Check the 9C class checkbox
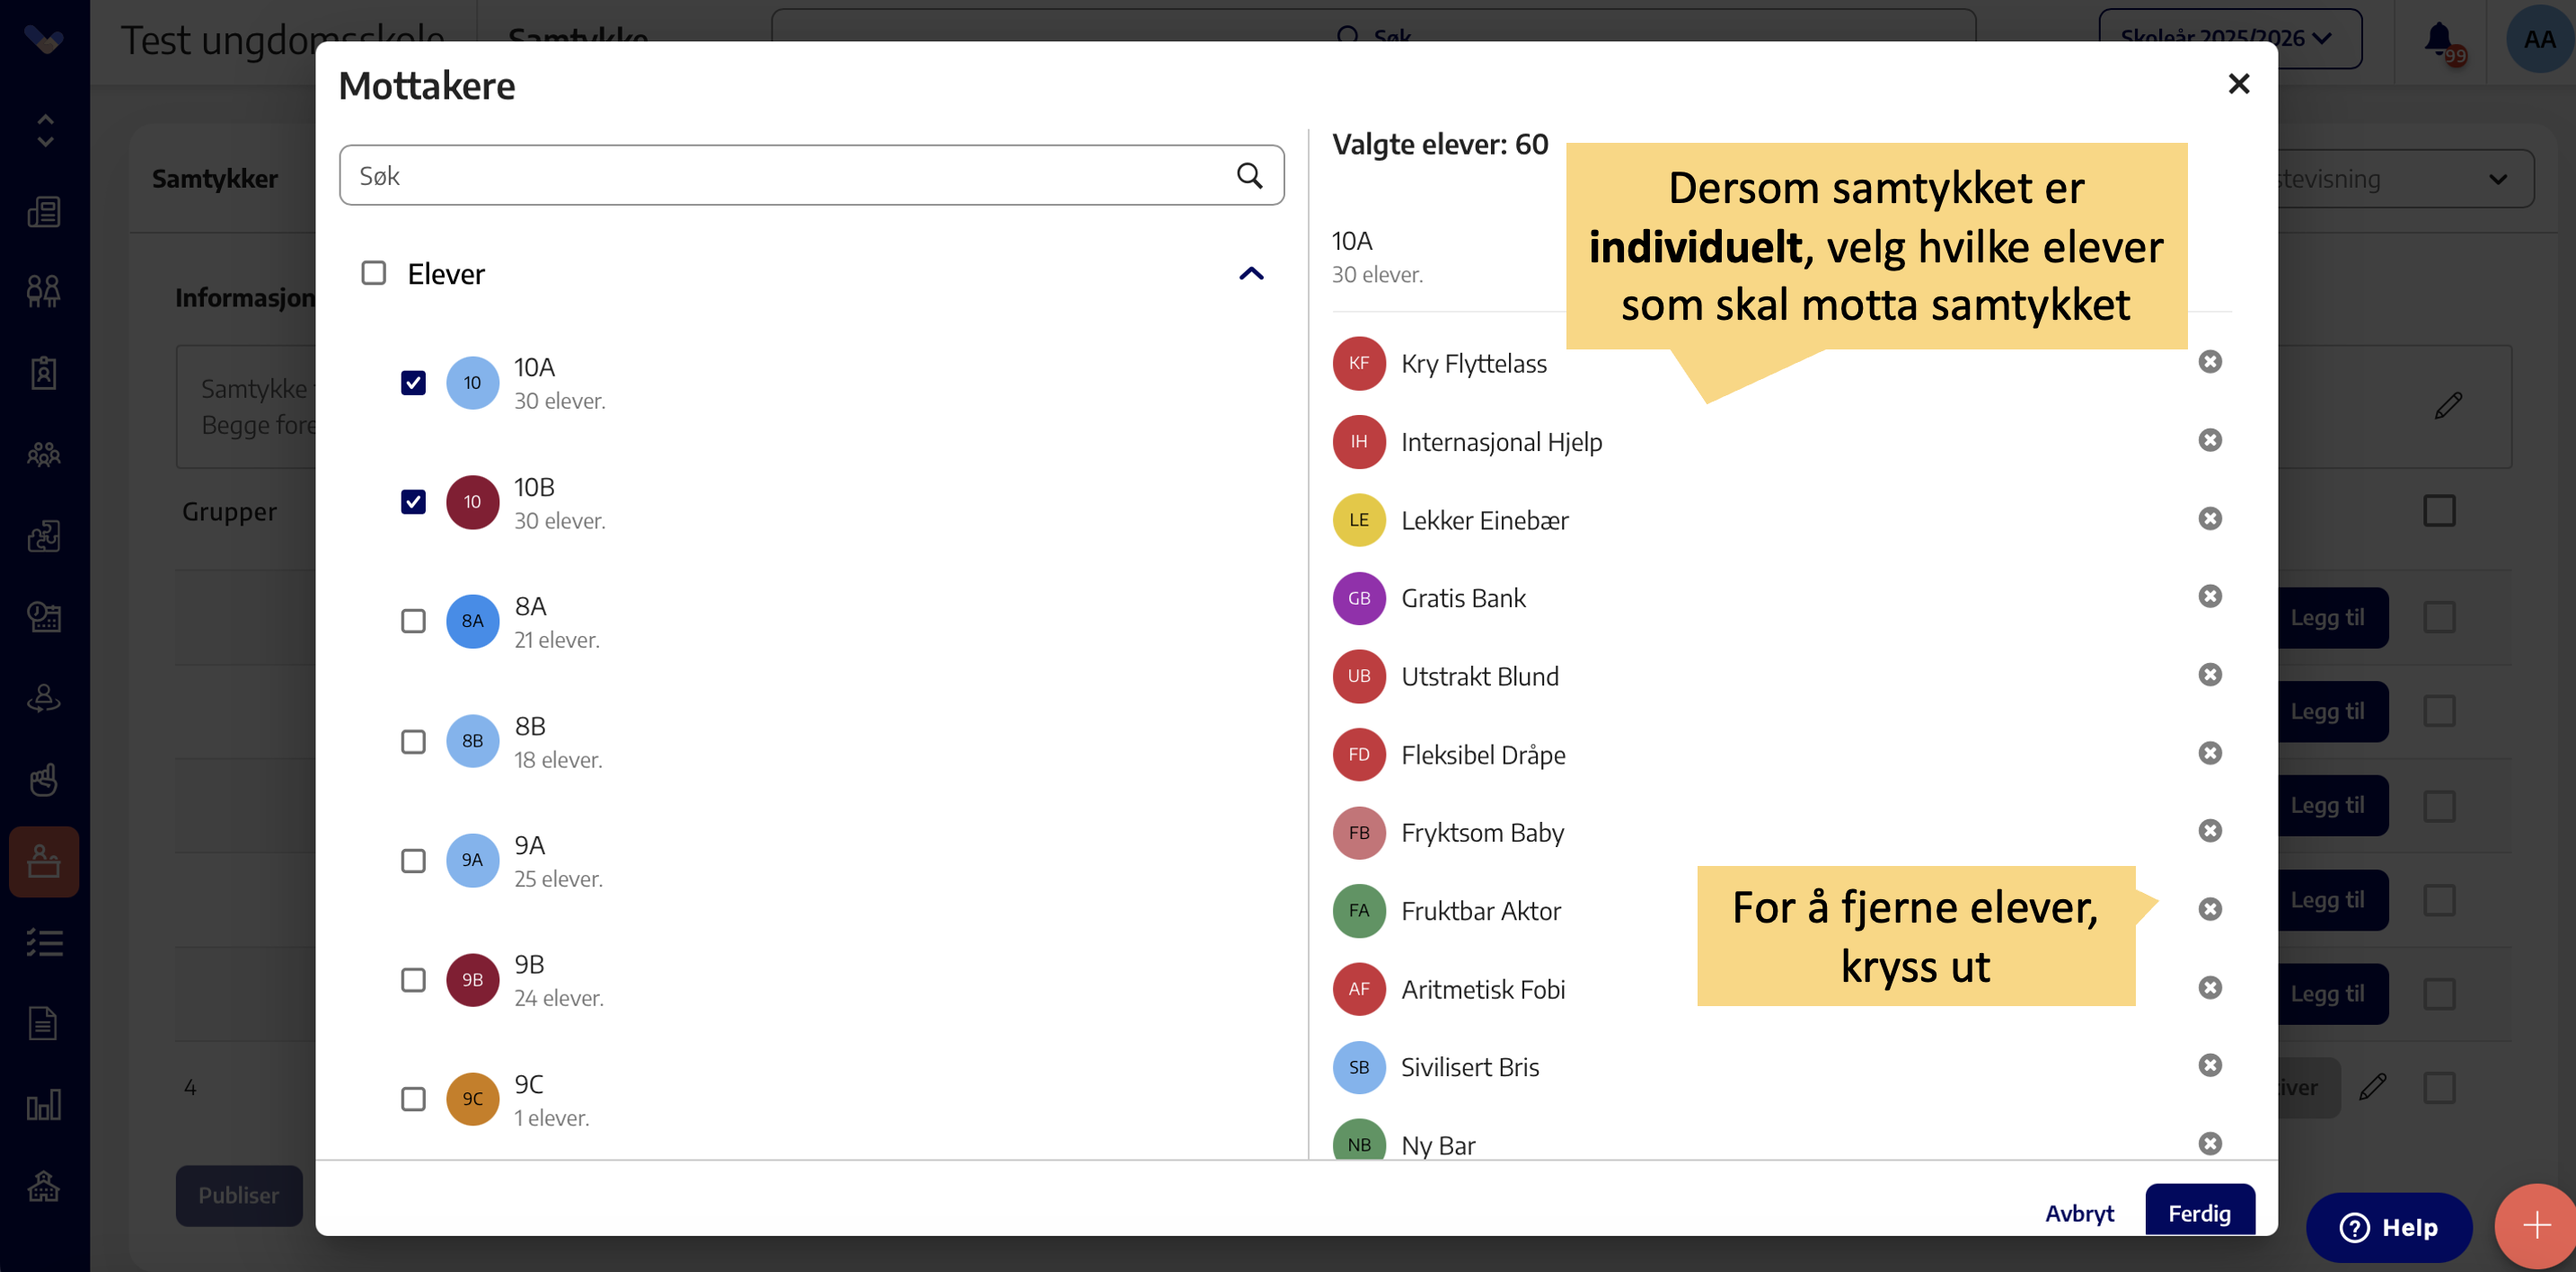 pyautogui.click(x=413, y=1099)
